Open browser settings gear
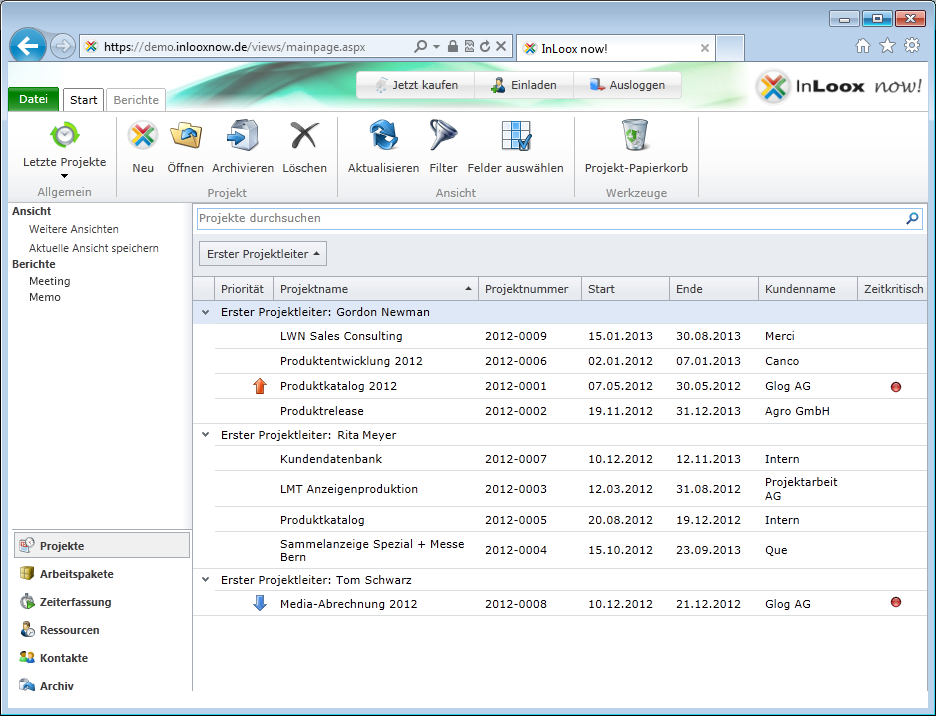This screenshot has width=936, height=716. [x=912, y=45]
